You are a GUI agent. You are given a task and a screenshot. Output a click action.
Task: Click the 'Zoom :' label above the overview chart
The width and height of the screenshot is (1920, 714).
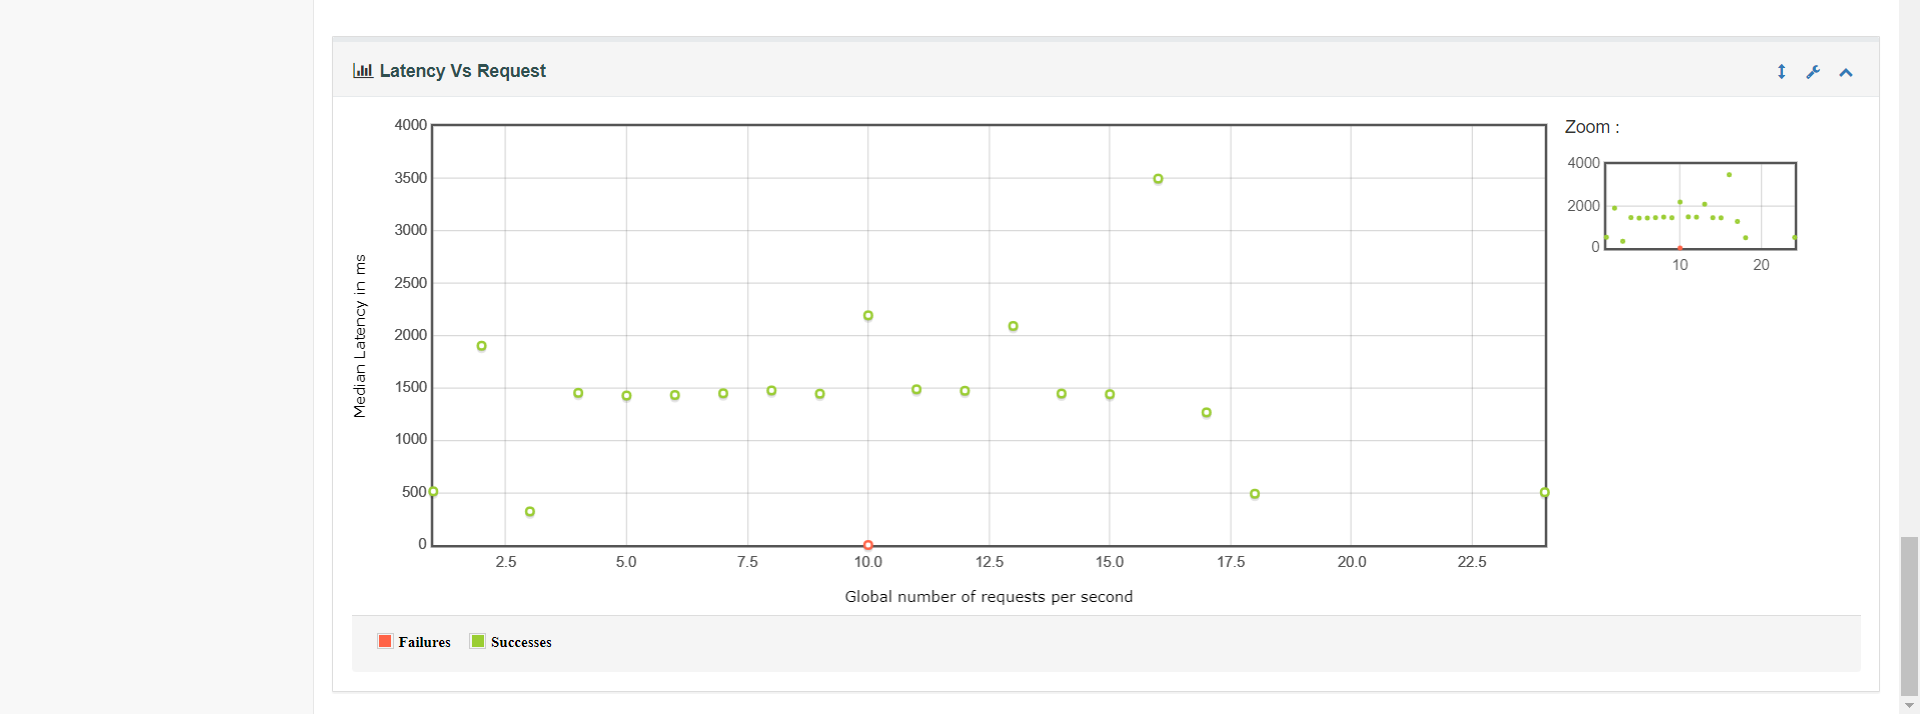click(x=1591, y=127)
